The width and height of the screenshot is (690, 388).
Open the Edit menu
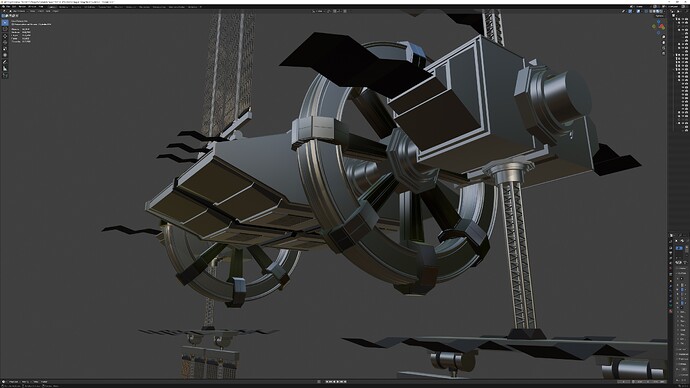14,7
